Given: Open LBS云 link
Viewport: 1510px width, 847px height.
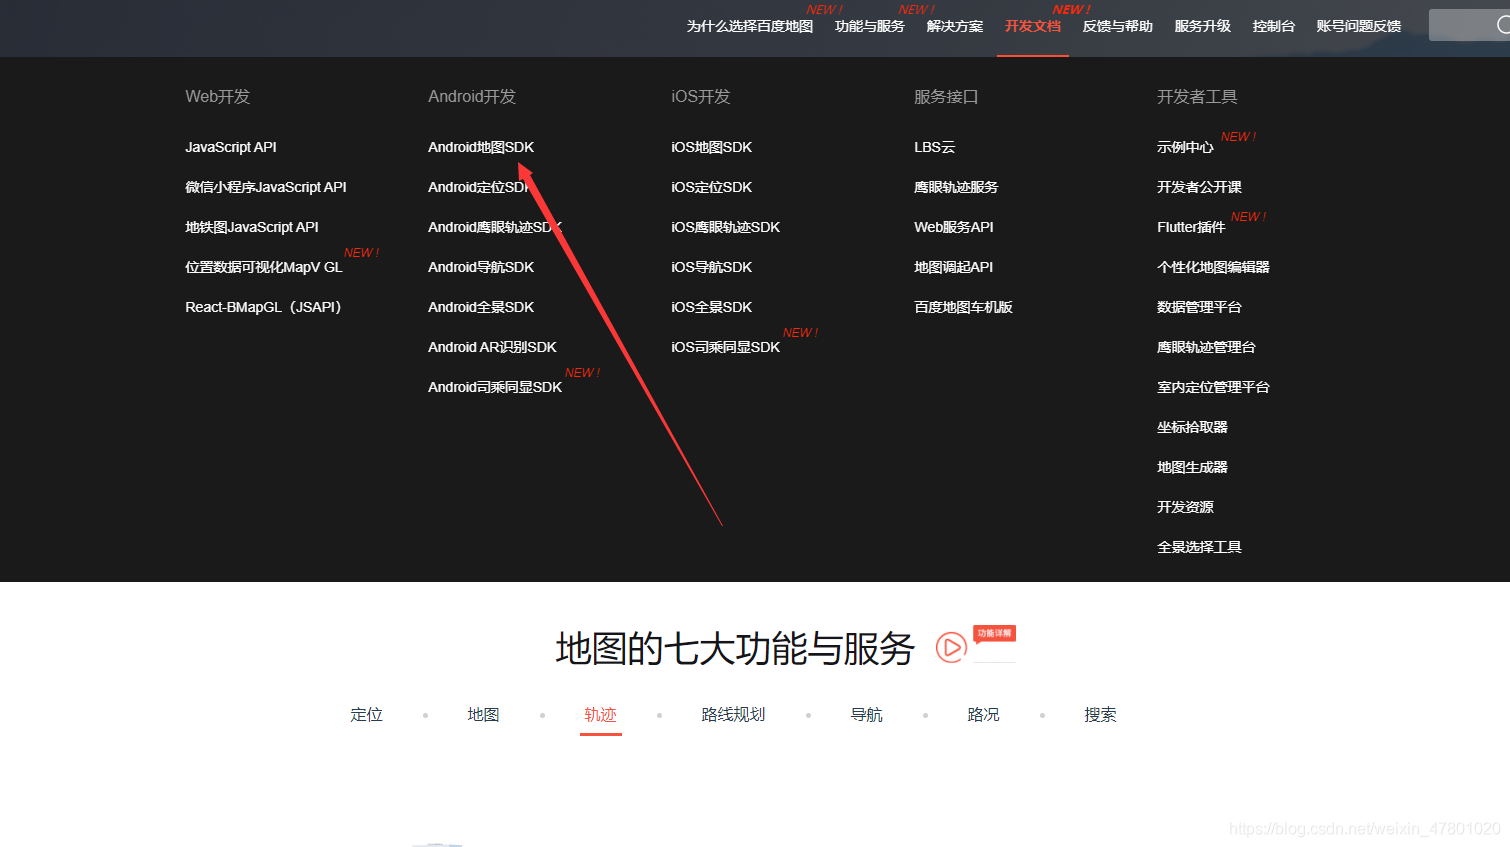Looking at the screenshot, I should tap(935, 147).
